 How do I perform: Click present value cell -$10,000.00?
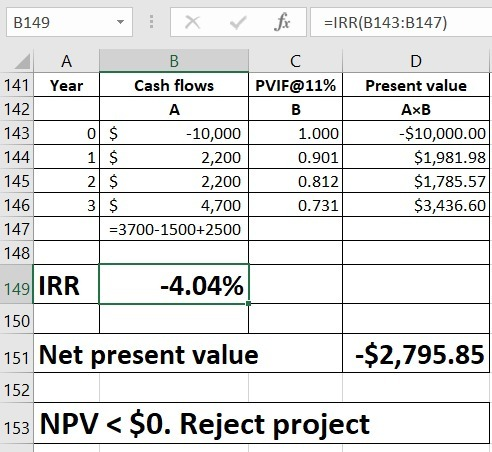(416, 133)
